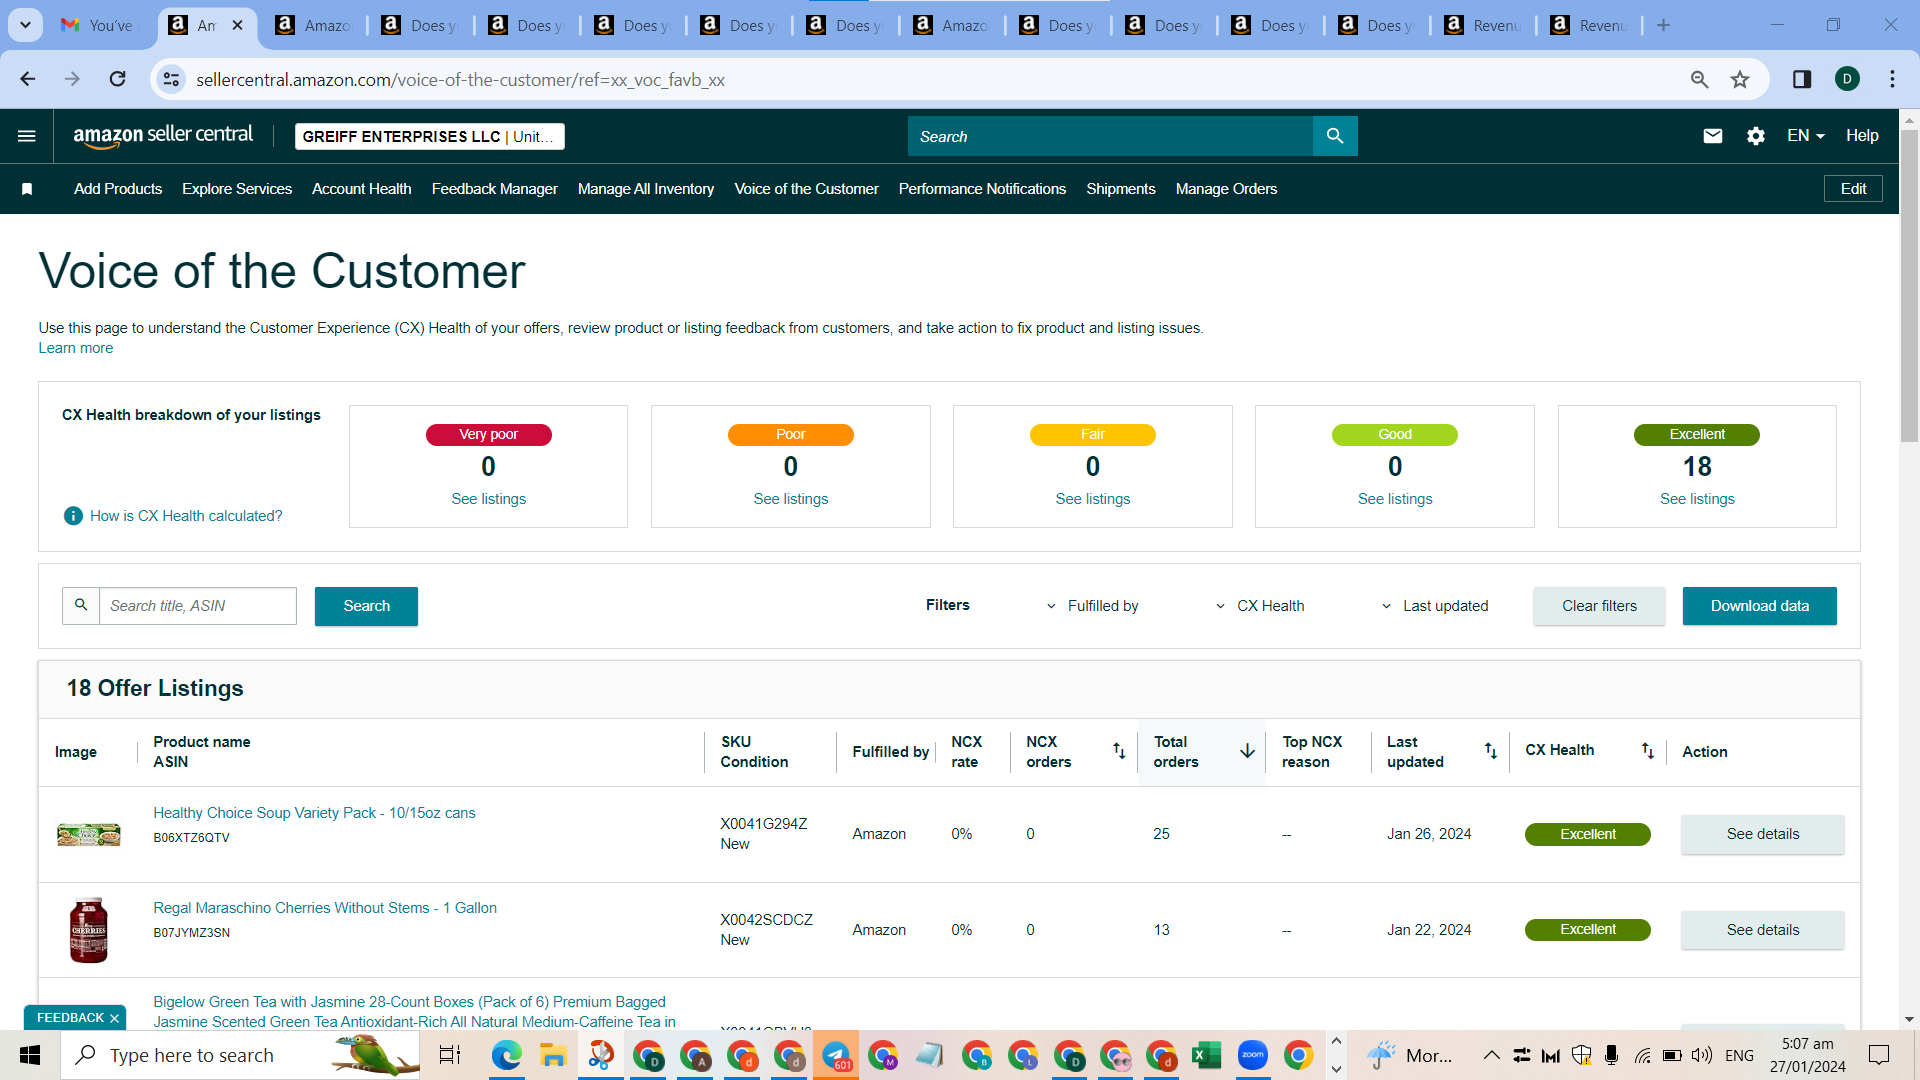The height and width of the screenshot is (1080, 1920).
Task: Open the Messages envelope icon
Action: pos(1712,136)
